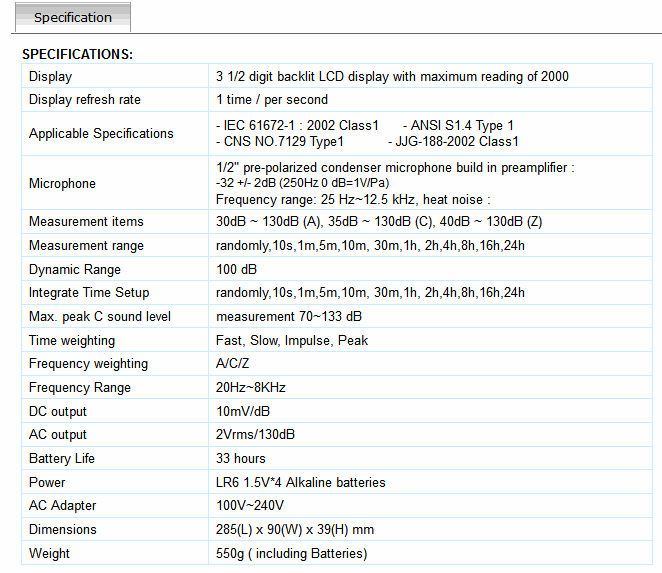Click the Measurement items label
Image resolution: width=662 pixels, height=573 pixels.
point(86,222)
